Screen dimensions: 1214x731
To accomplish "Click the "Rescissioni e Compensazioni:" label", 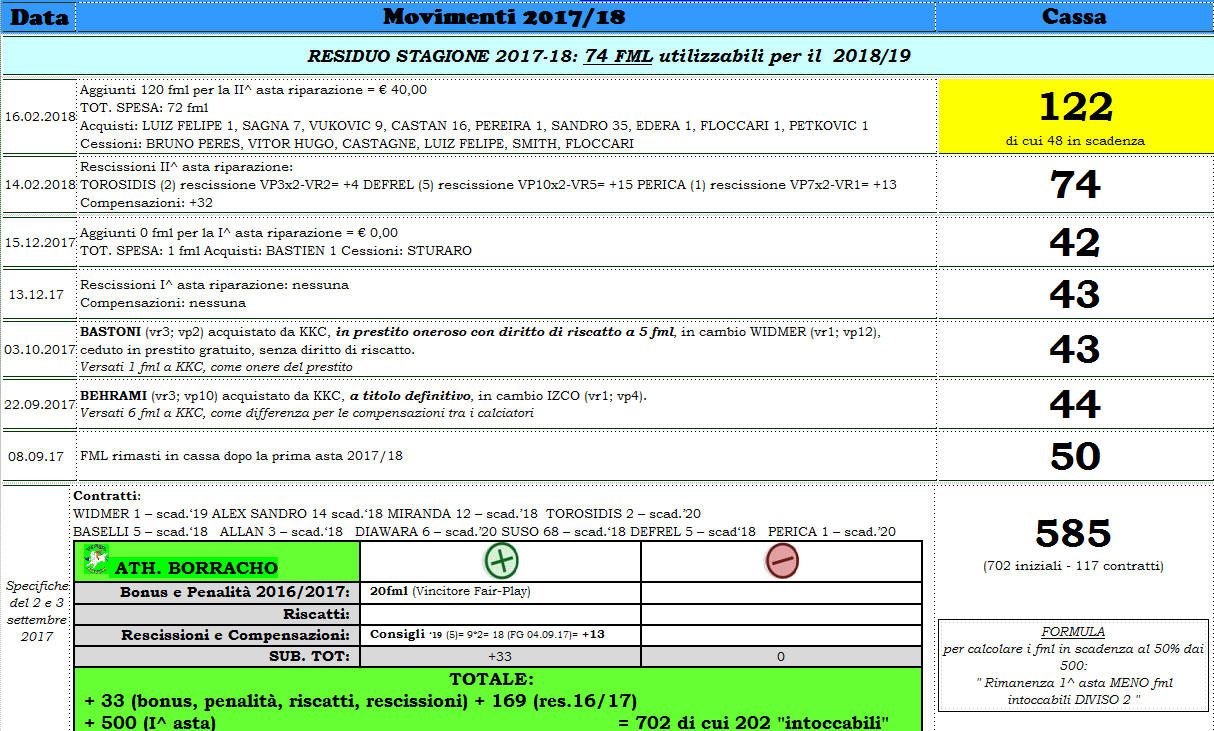I will (x=236, y=635).
